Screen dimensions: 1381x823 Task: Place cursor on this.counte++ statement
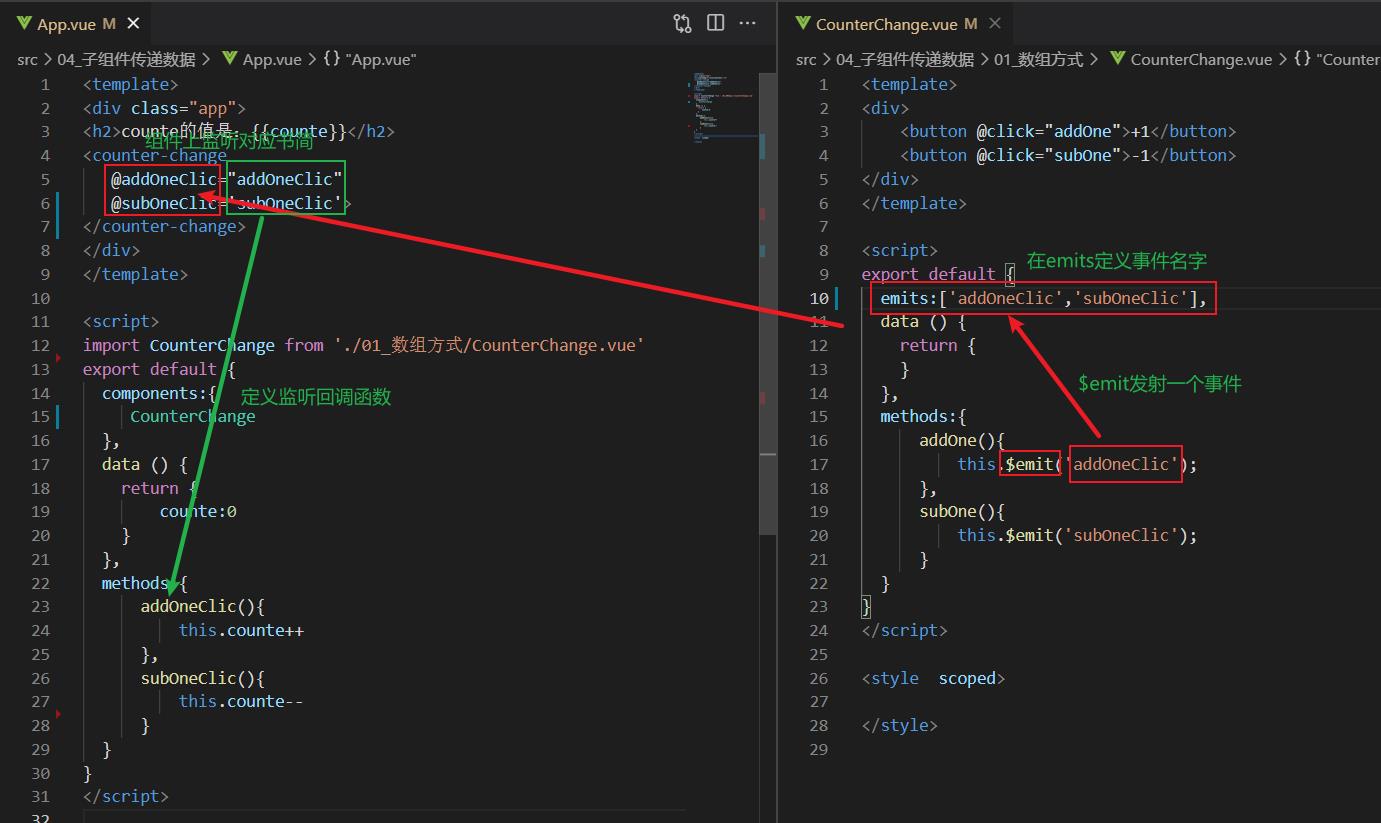click(241, 630)
